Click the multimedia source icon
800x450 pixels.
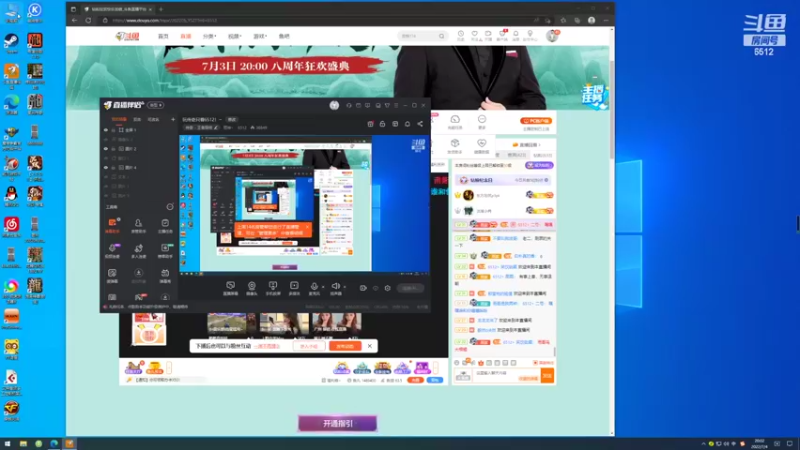point(294,286)
